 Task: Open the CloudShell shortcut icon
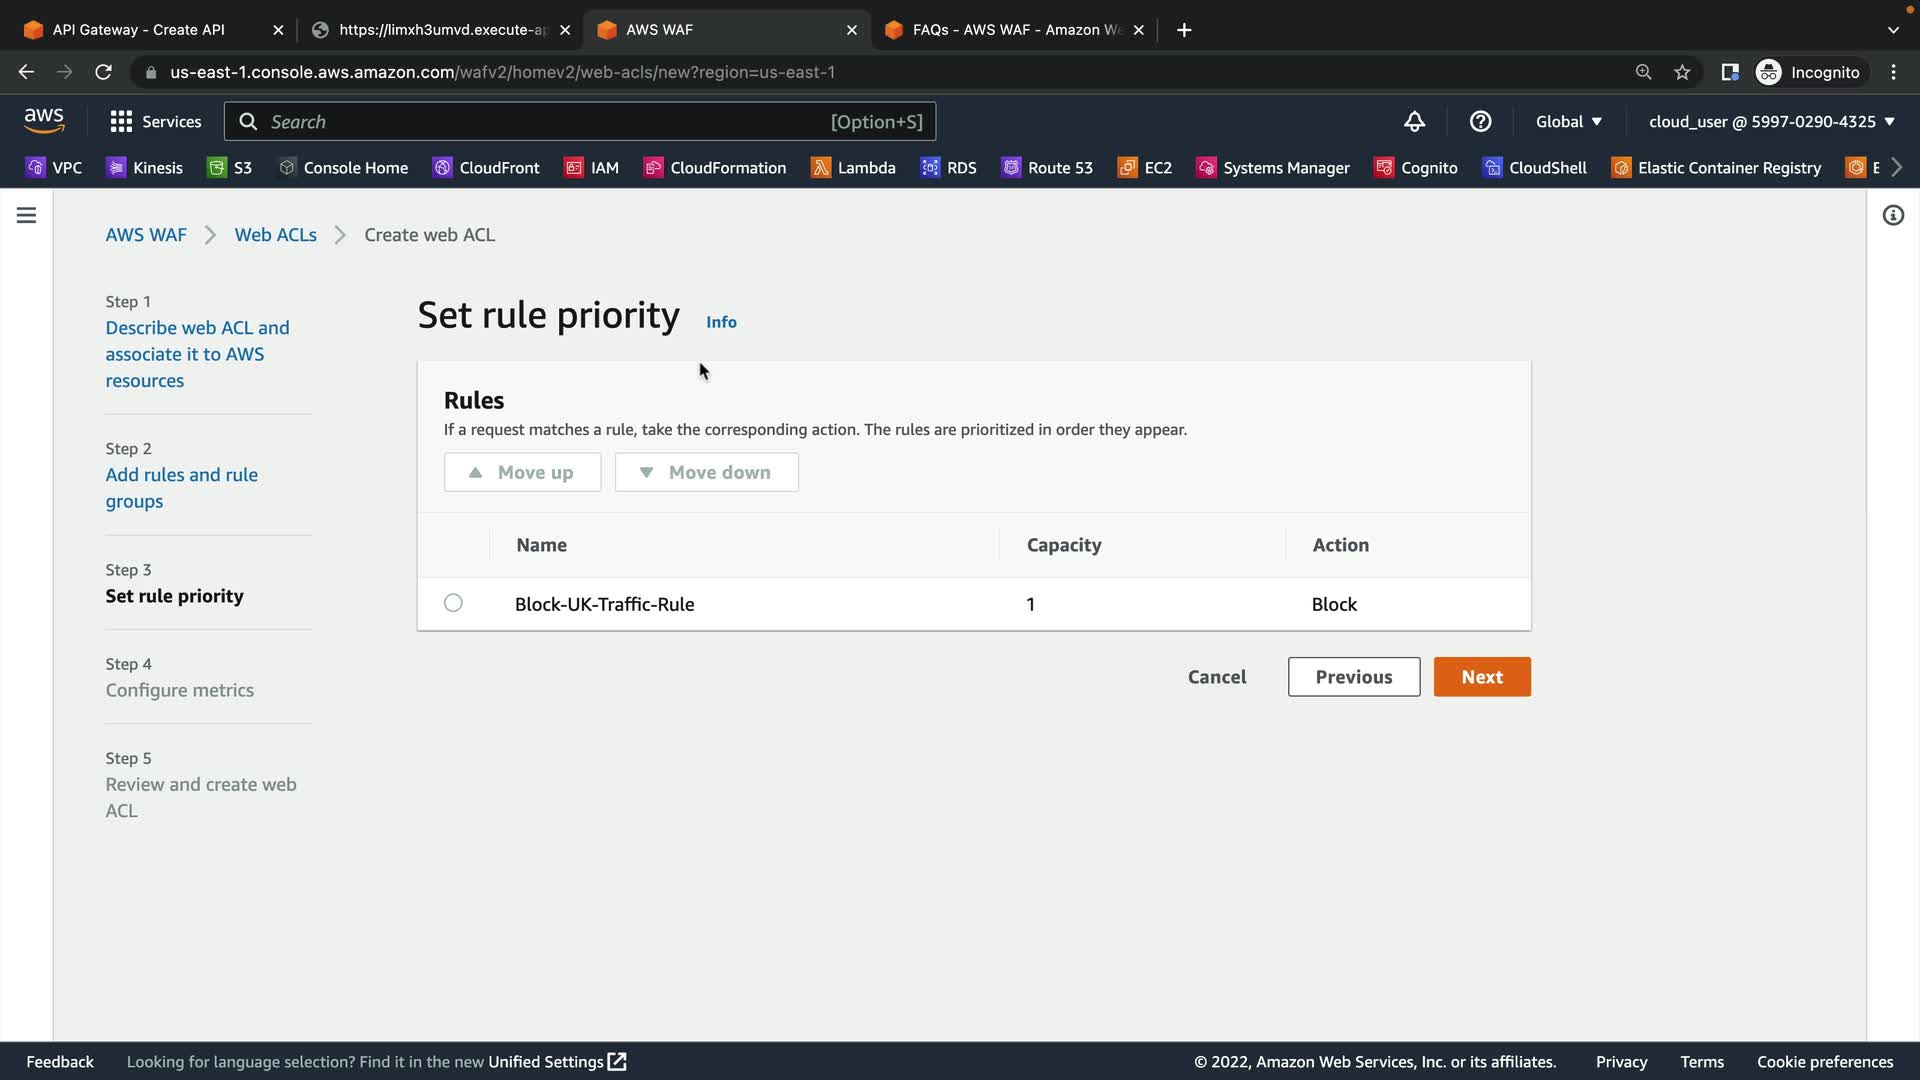[x=1492, y=167]
